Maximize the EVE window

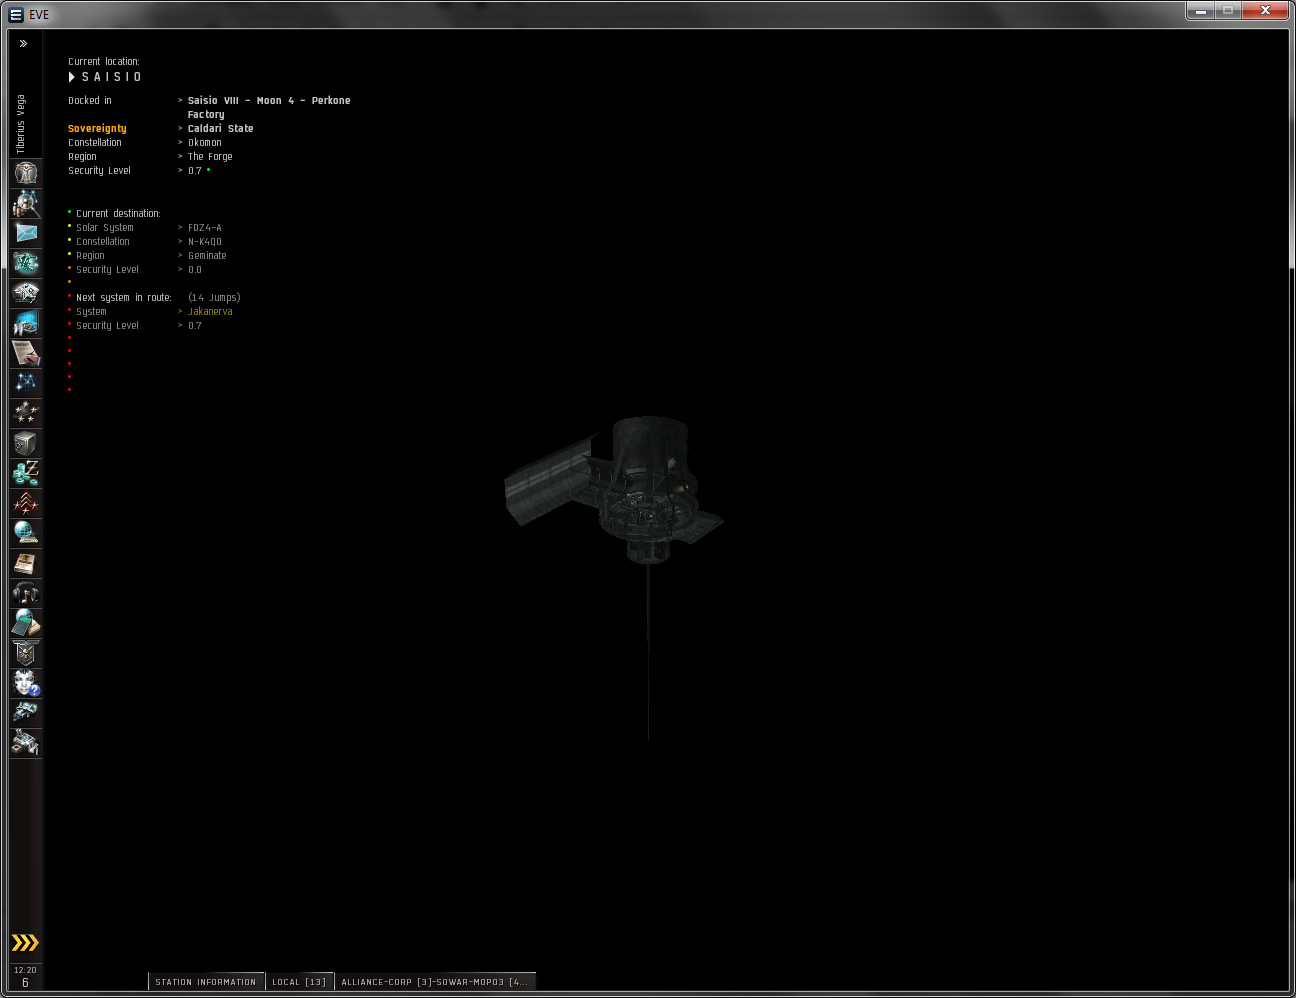(1228, 11)
